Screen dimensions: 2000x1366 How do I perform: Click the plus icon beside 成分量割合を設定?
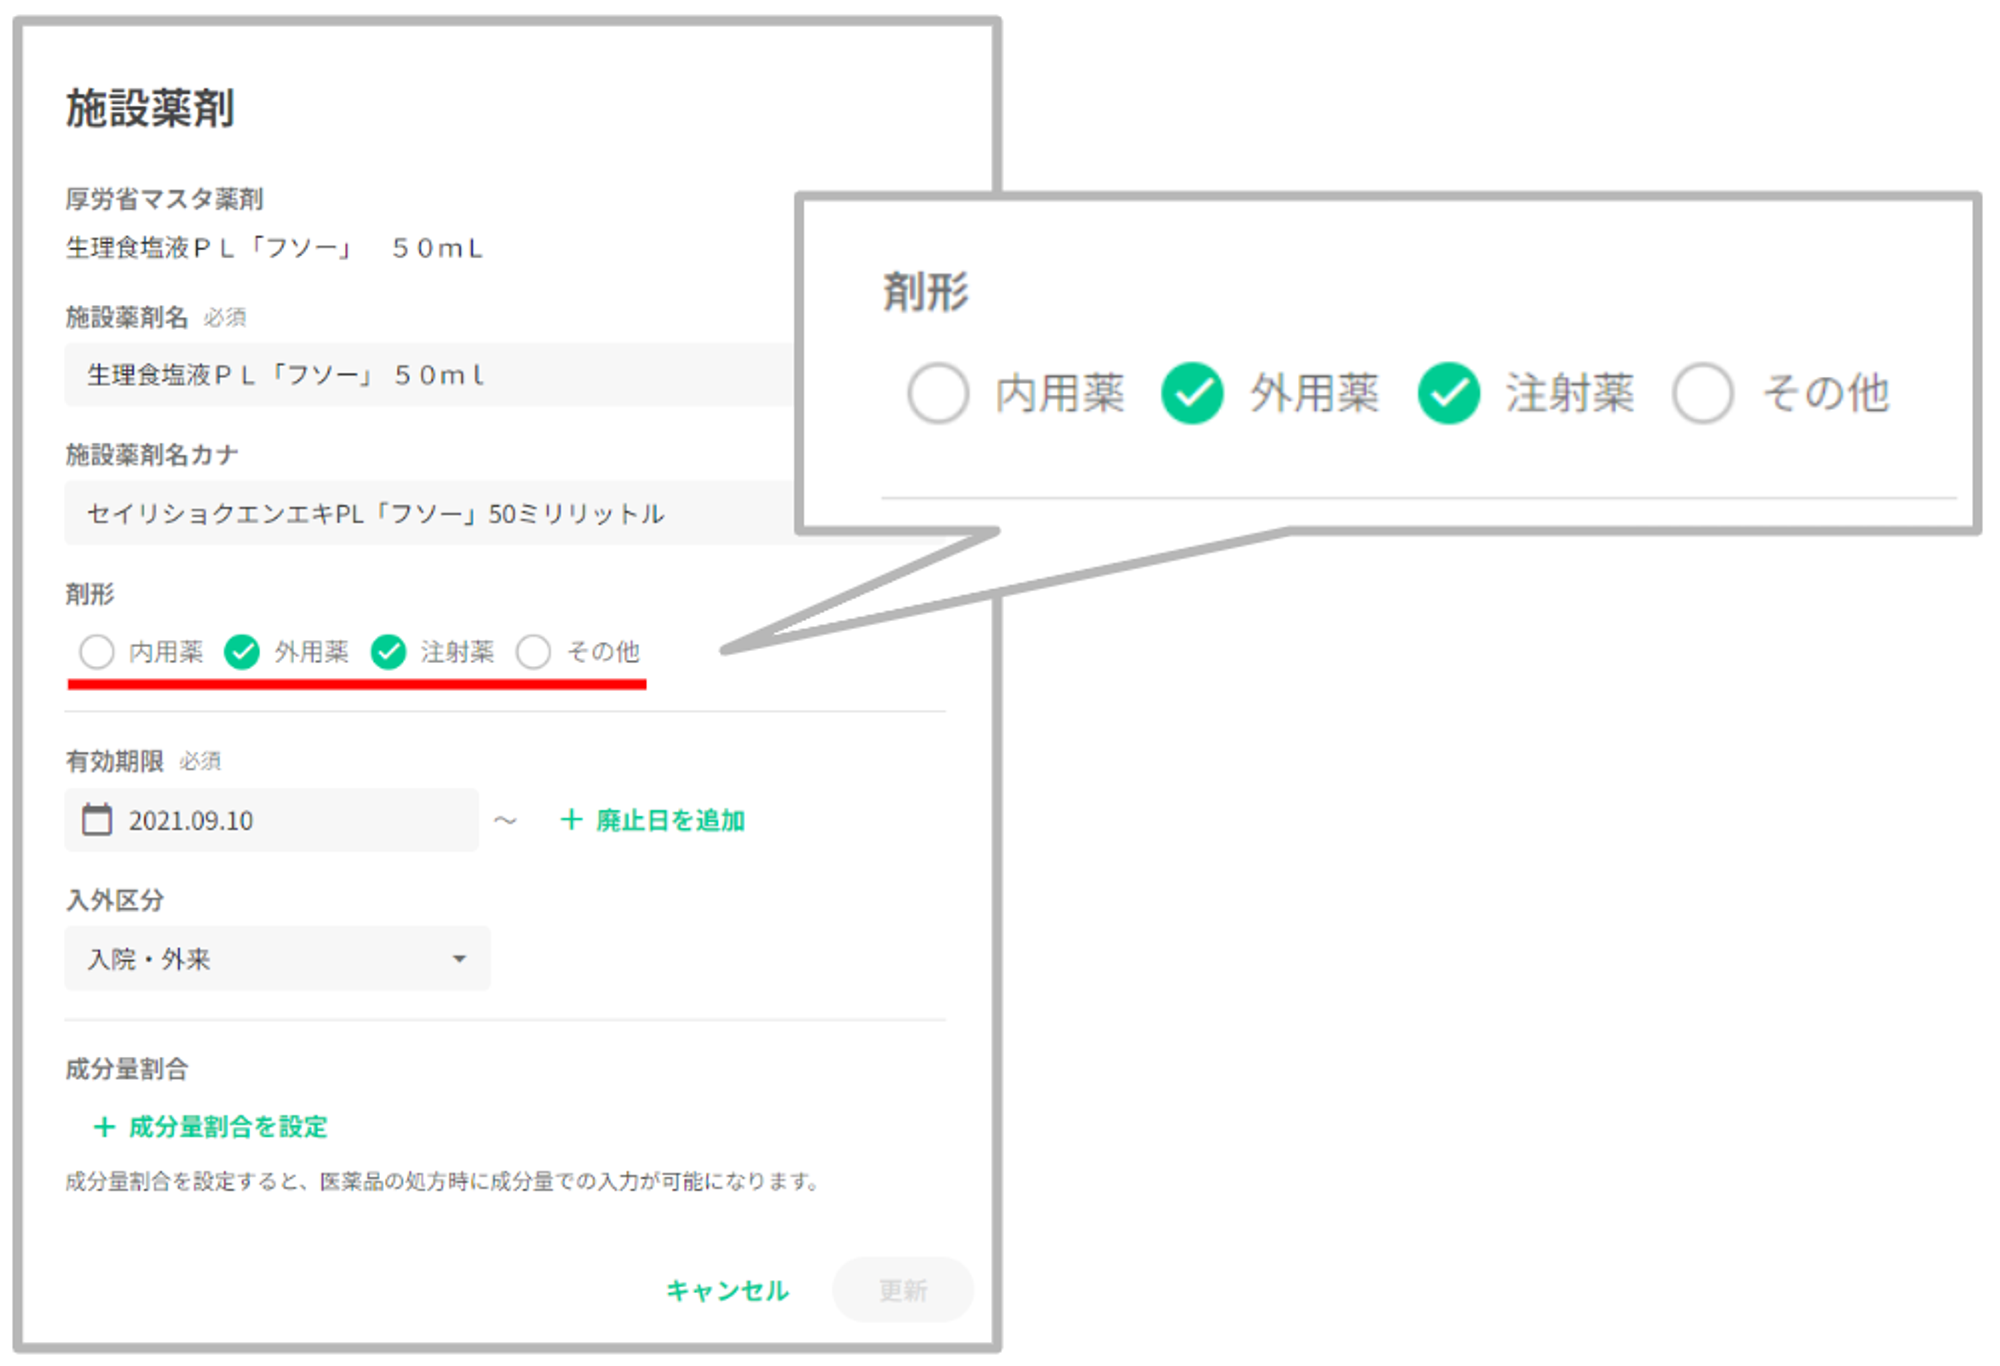(x=104, y=1127)
